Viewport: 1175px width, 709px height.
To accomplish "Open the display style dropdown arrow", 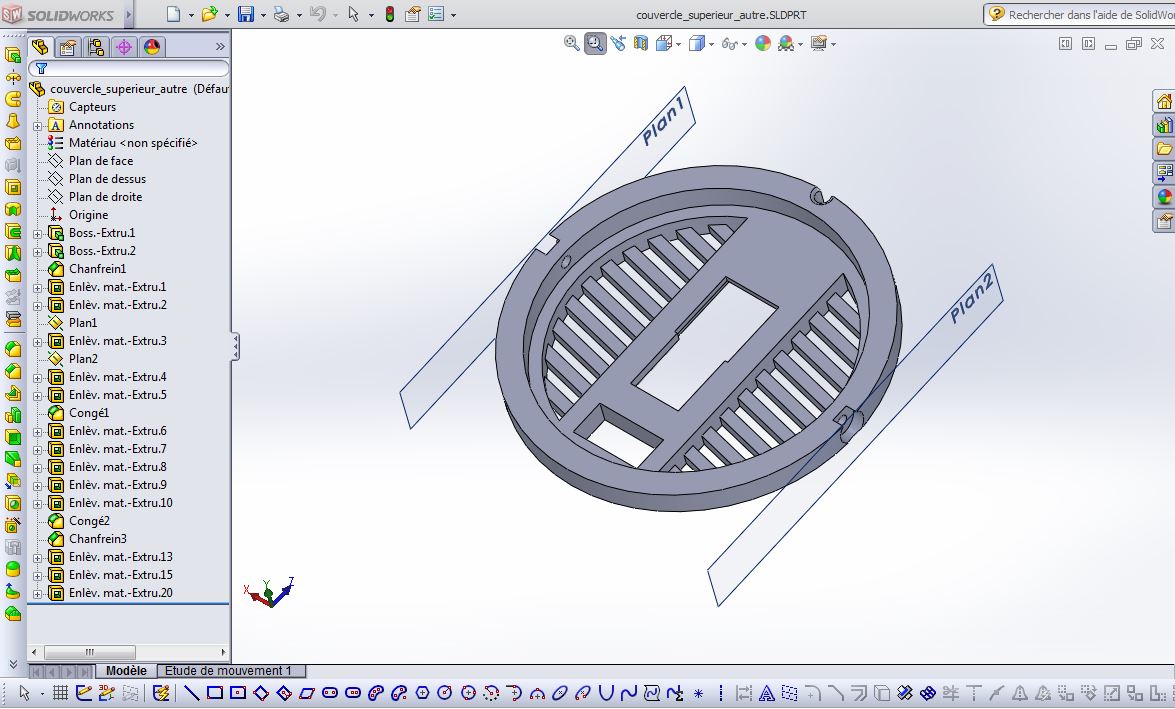I will [x=710, y=44].
